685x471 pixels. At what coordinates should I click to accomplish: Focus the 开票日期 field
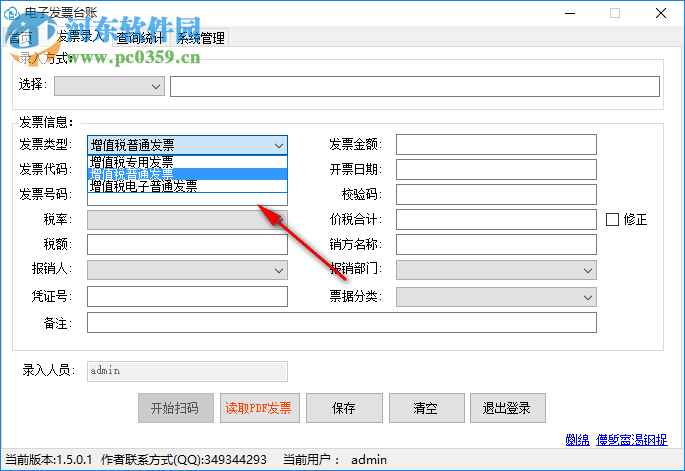point(496,170)
